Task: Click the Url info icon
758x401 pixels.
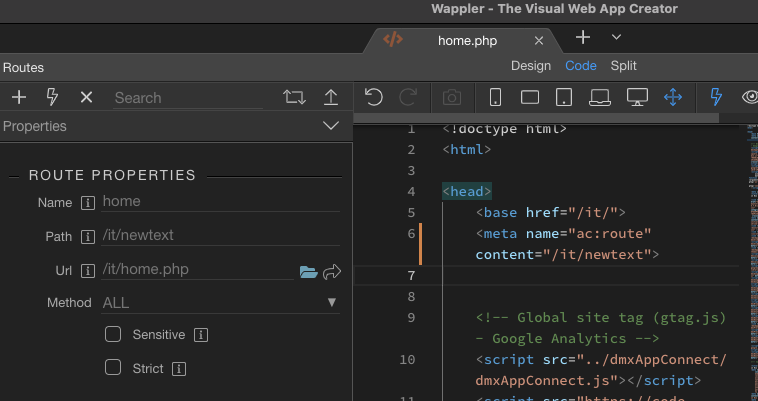Action: 87,271
